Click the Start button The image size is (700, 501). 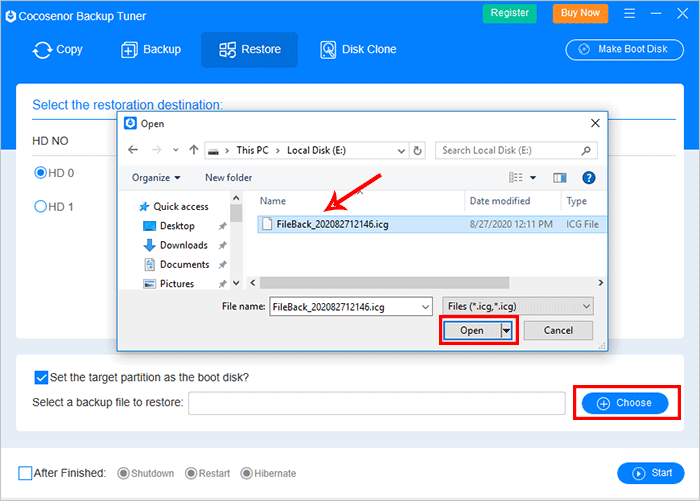coord(650,473)
